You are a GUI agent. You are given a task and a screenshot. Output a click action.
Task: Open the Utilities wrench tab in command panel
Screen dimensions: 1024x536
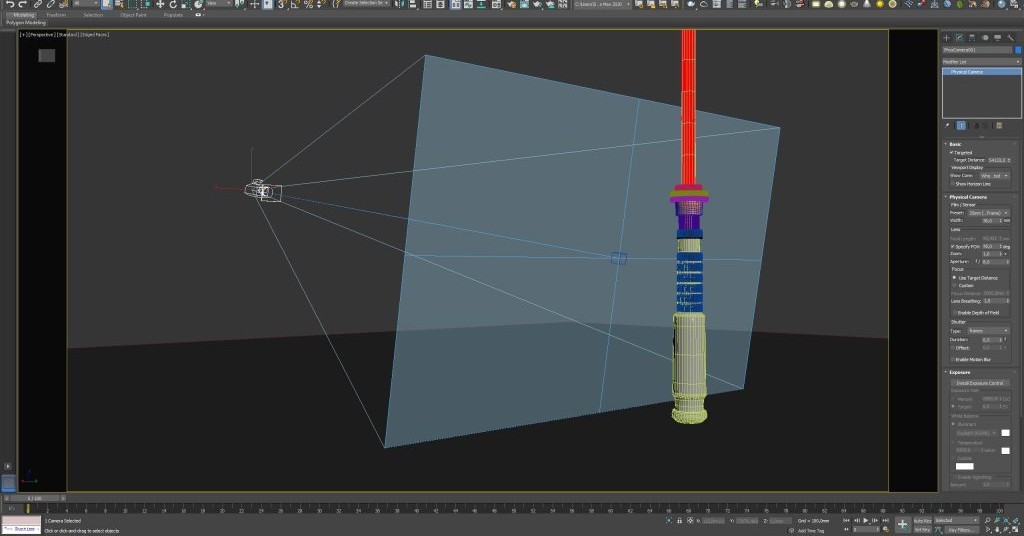(x=1010, y=38)
